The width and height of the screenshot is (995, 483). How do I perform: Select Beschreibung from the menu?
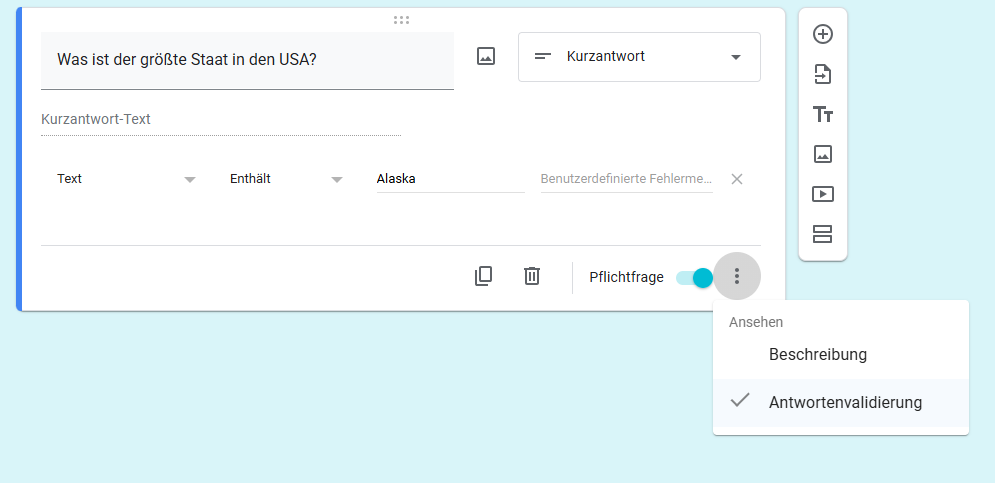pyautogui.click(x=841, y=354)
